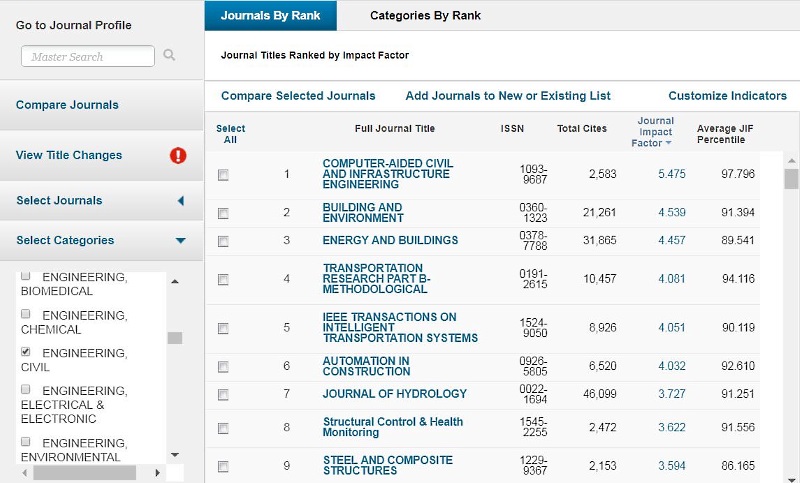The height and width of the screenshot is (483, 800).
Task: Open Transportation Research Part B-Methodological profile
Action: pos(377,278)
